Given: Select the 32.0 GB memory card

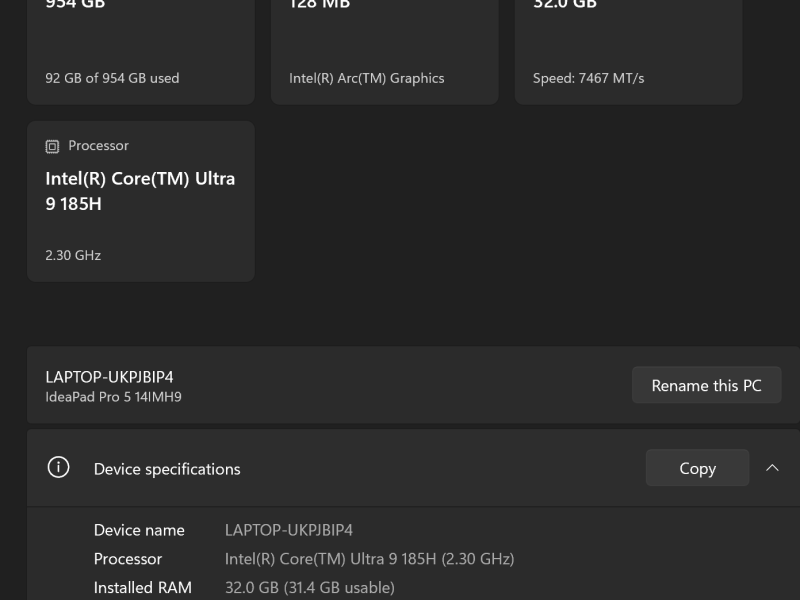Looking at the screenshot, I should tap(628, 50).
